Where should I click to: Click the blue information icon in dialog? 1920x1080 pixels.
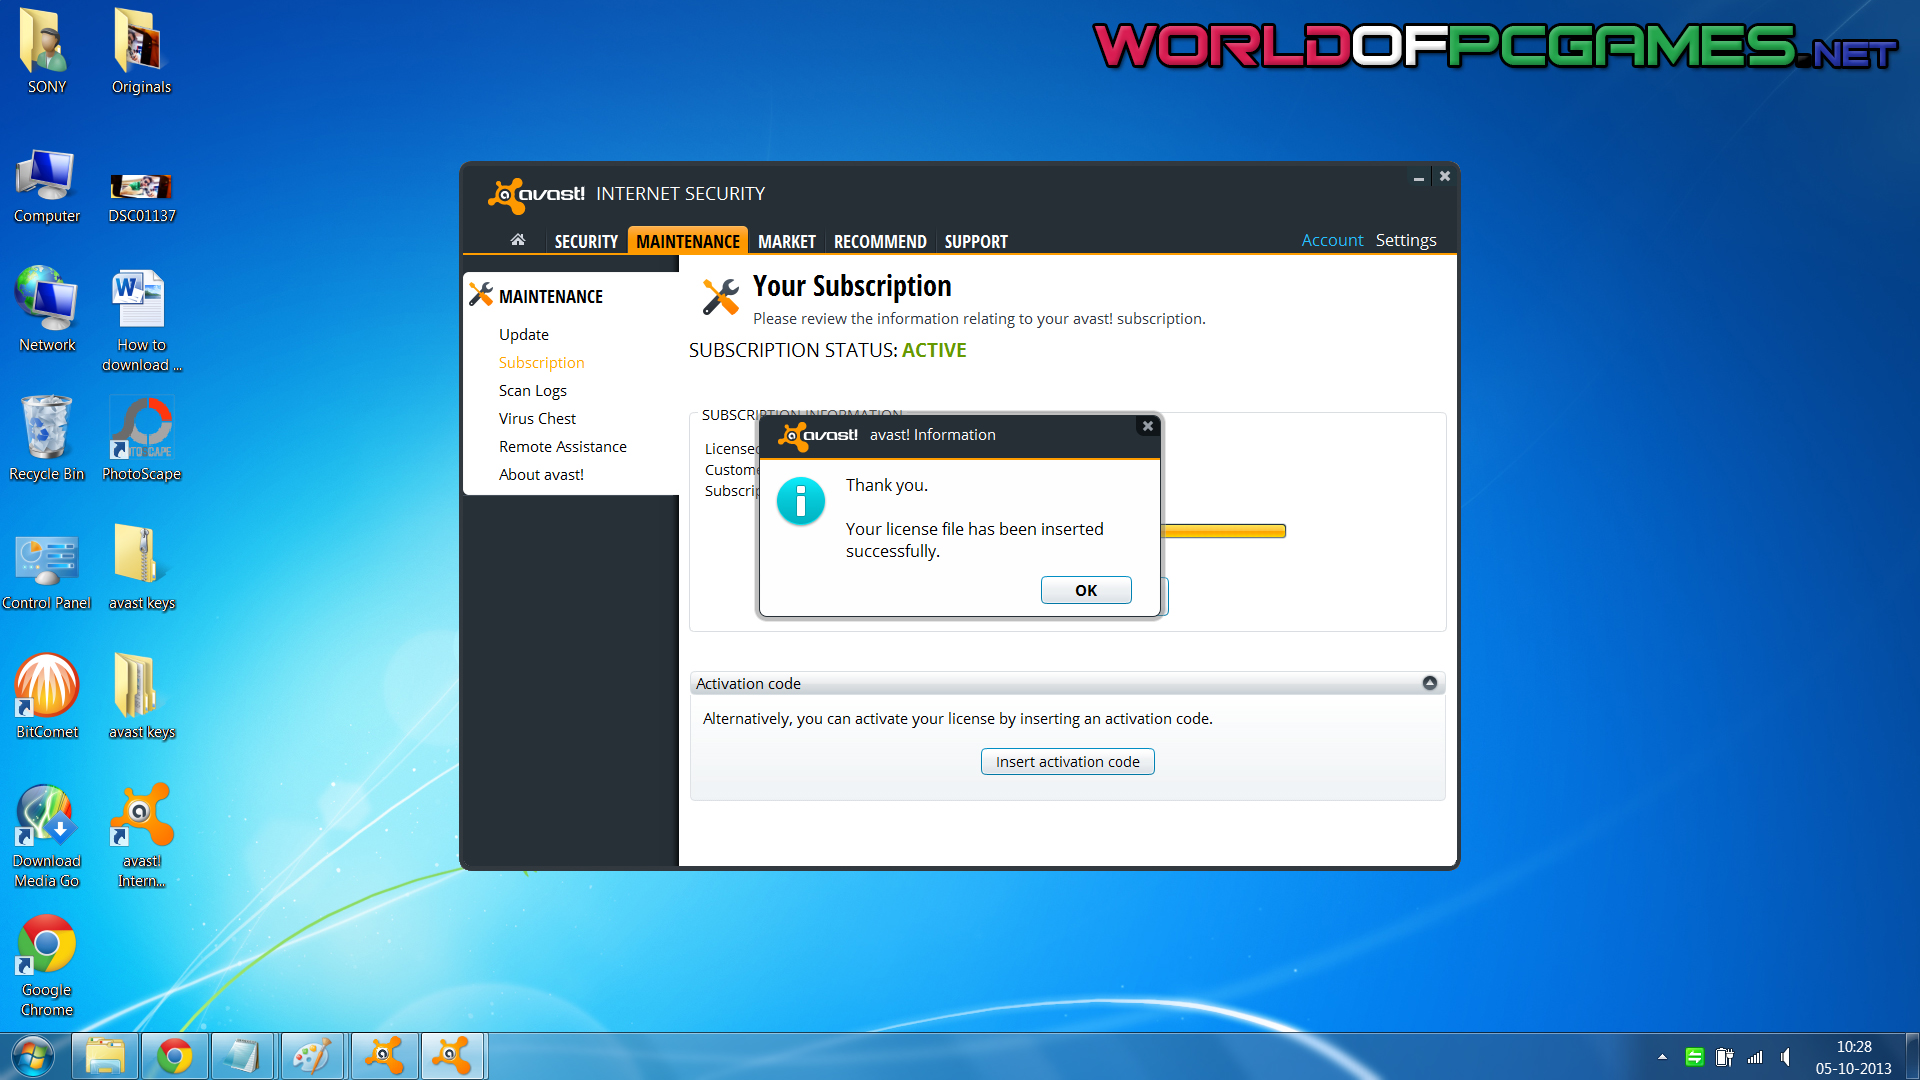point(800,502)
